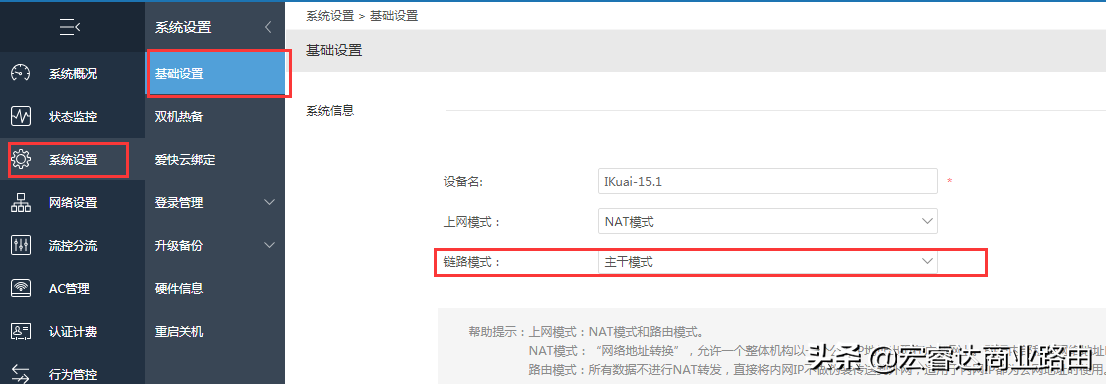This screenshot has width=1106, height=384.
Task: Select 基础设置 submenu item
Action: [215, 73]
